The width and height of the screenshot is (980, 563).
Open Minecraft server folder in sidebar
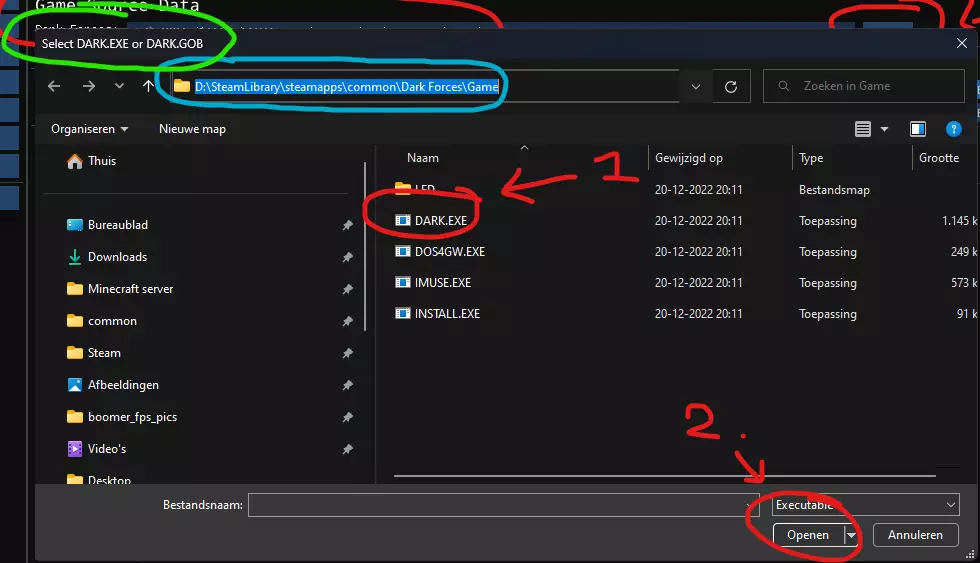(x=119, y=289)
